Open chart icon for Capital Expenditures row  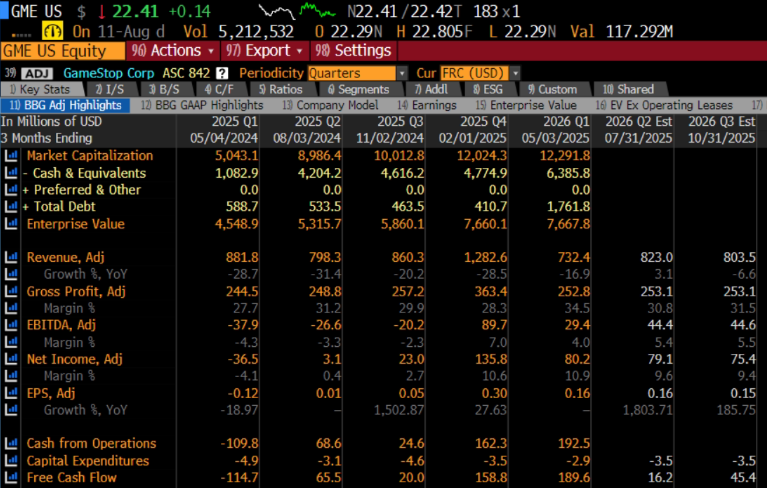(11, 461)
